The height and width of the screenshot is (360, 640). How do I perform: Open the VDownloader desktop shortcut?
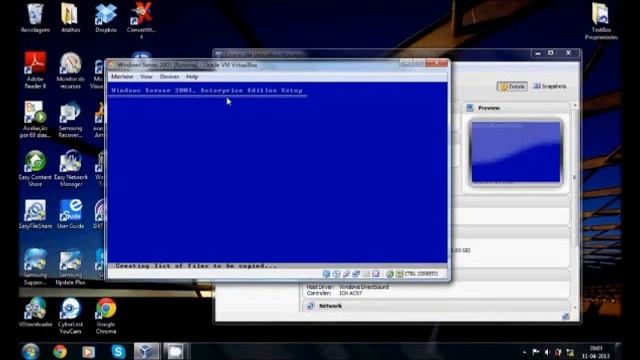[x=36, y=312]
